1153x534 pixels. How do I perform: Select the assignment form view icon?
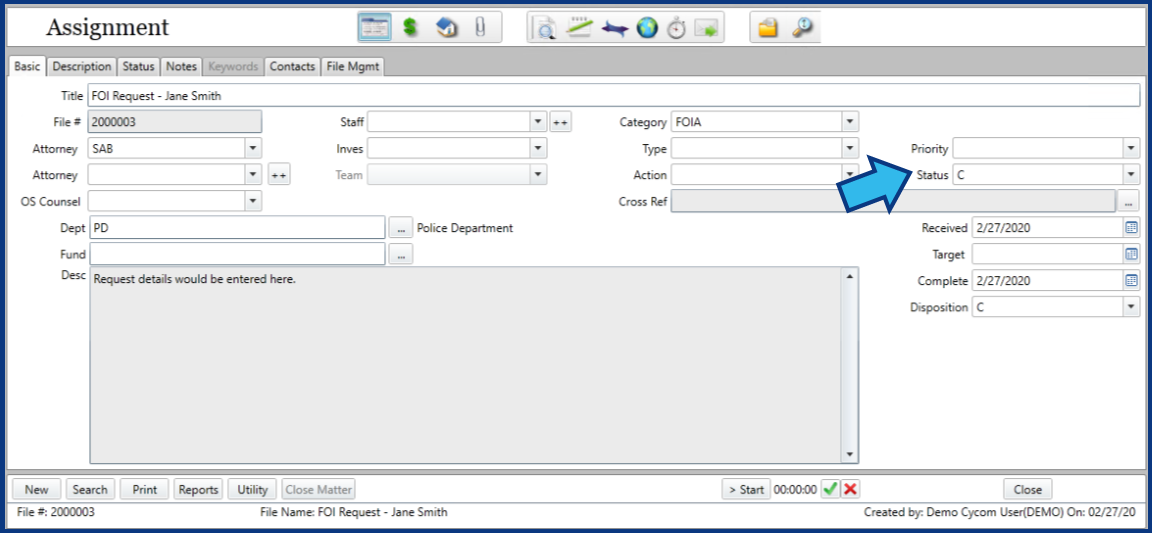pos(375,28)
